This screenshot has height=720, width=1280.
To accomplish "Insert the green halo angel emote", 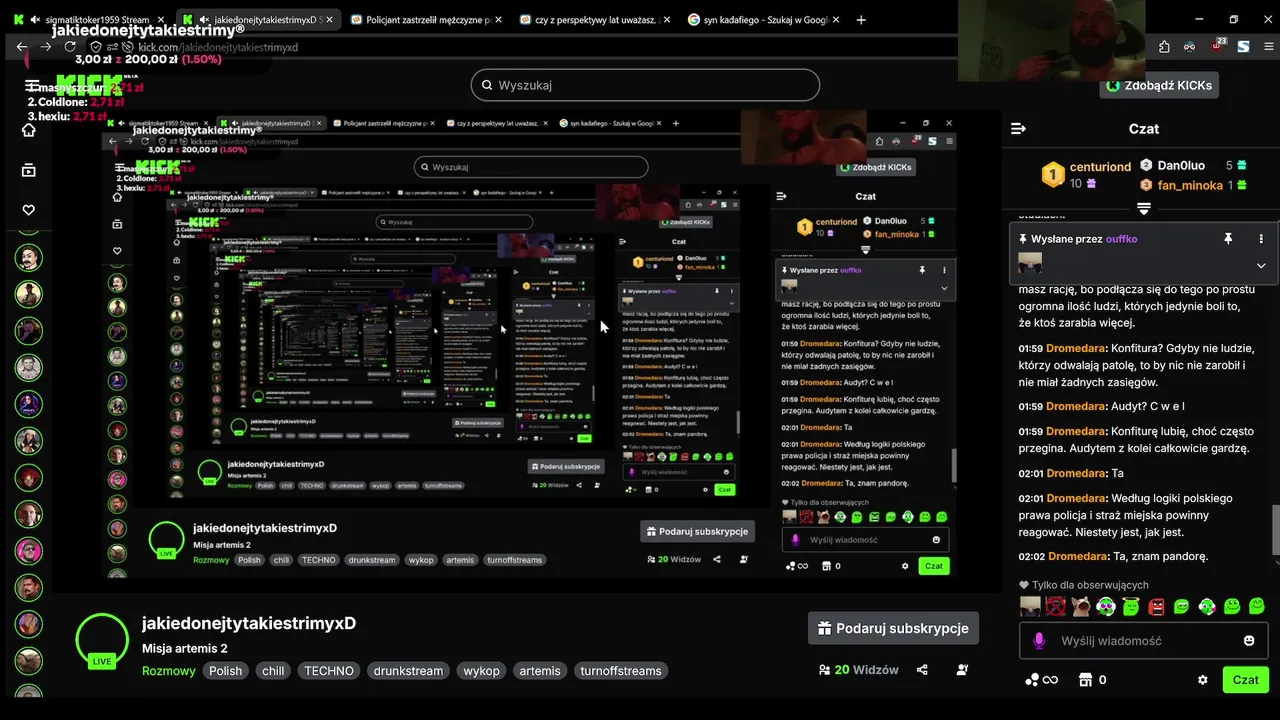I will (1131, 606).
